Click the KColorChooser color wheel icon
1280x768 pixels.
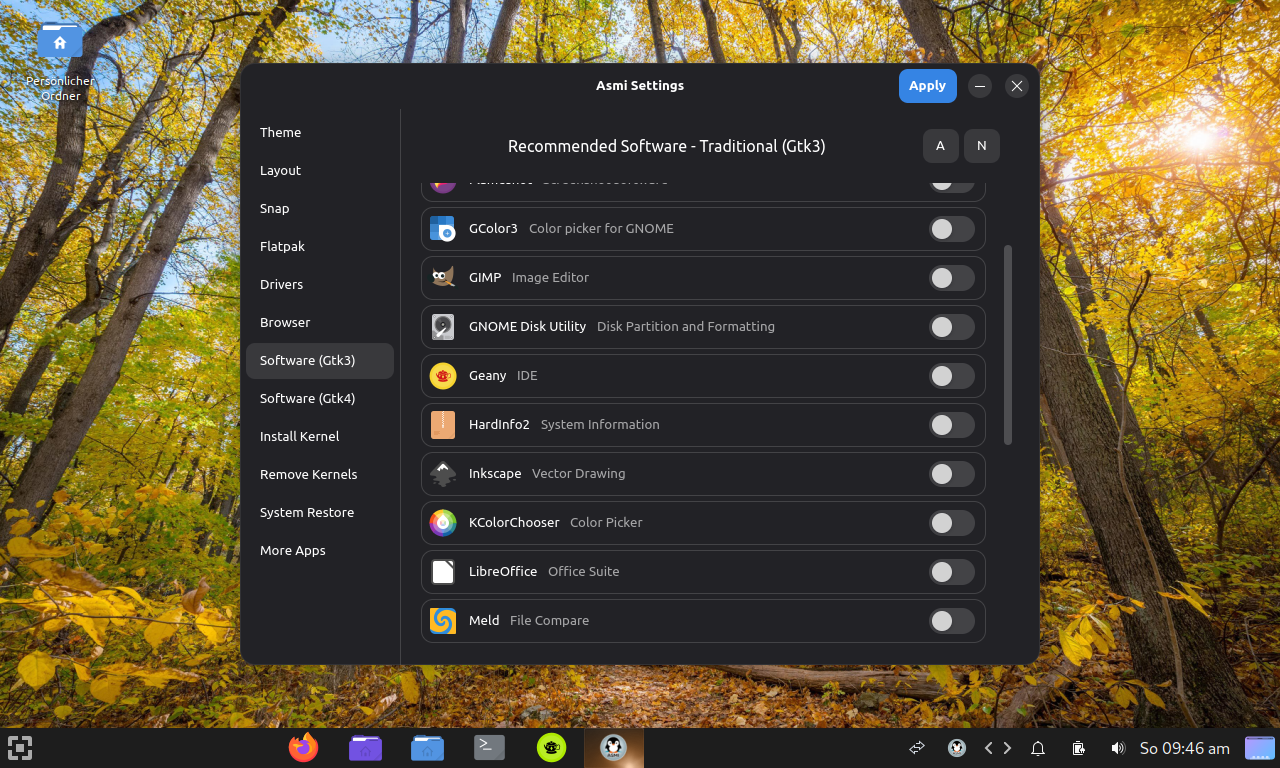[x=443, y=522]
